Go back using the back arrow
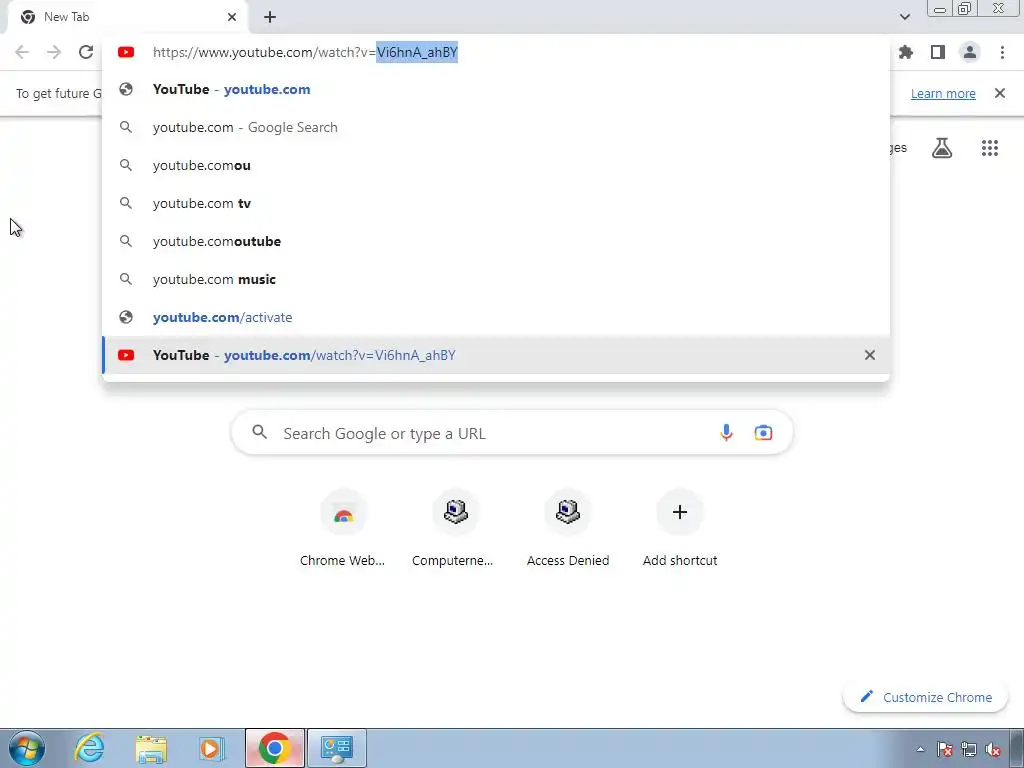 pyautogui.click(x=22, y=52)
